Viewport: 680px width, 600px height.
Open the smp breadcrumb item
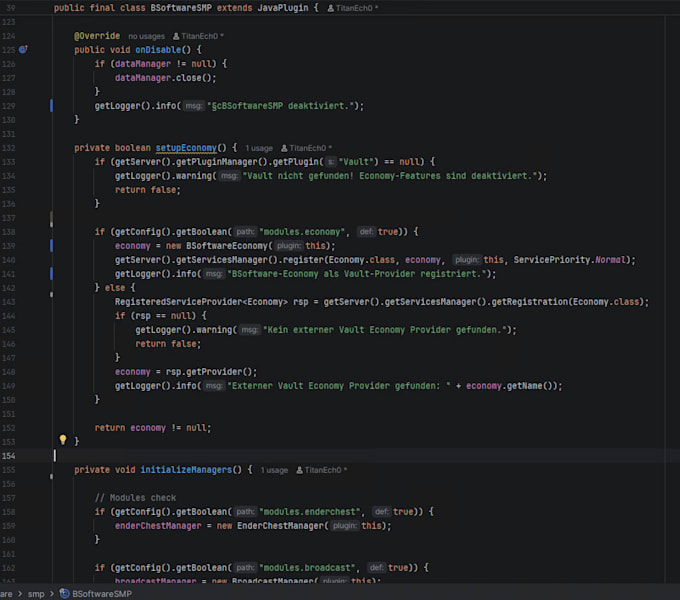tap(36, 594)
